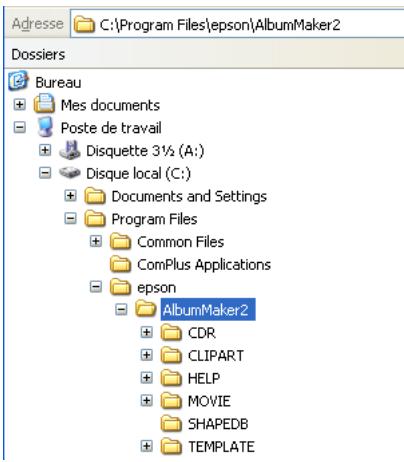
Task: Collapse the Program Files node
Action: pos(70,218)
